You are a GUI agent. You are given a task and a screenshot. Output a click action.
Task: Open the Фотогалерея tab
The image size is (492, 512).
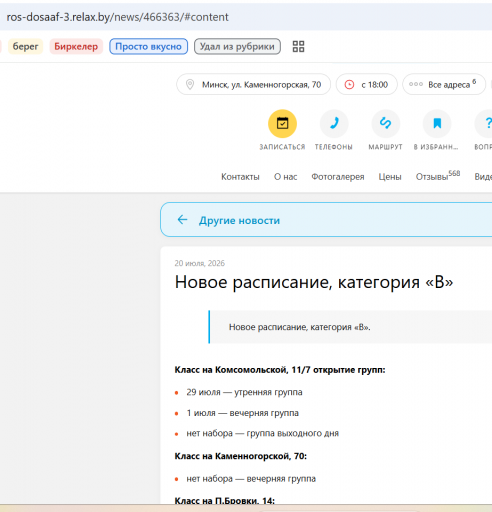point(338,177)
